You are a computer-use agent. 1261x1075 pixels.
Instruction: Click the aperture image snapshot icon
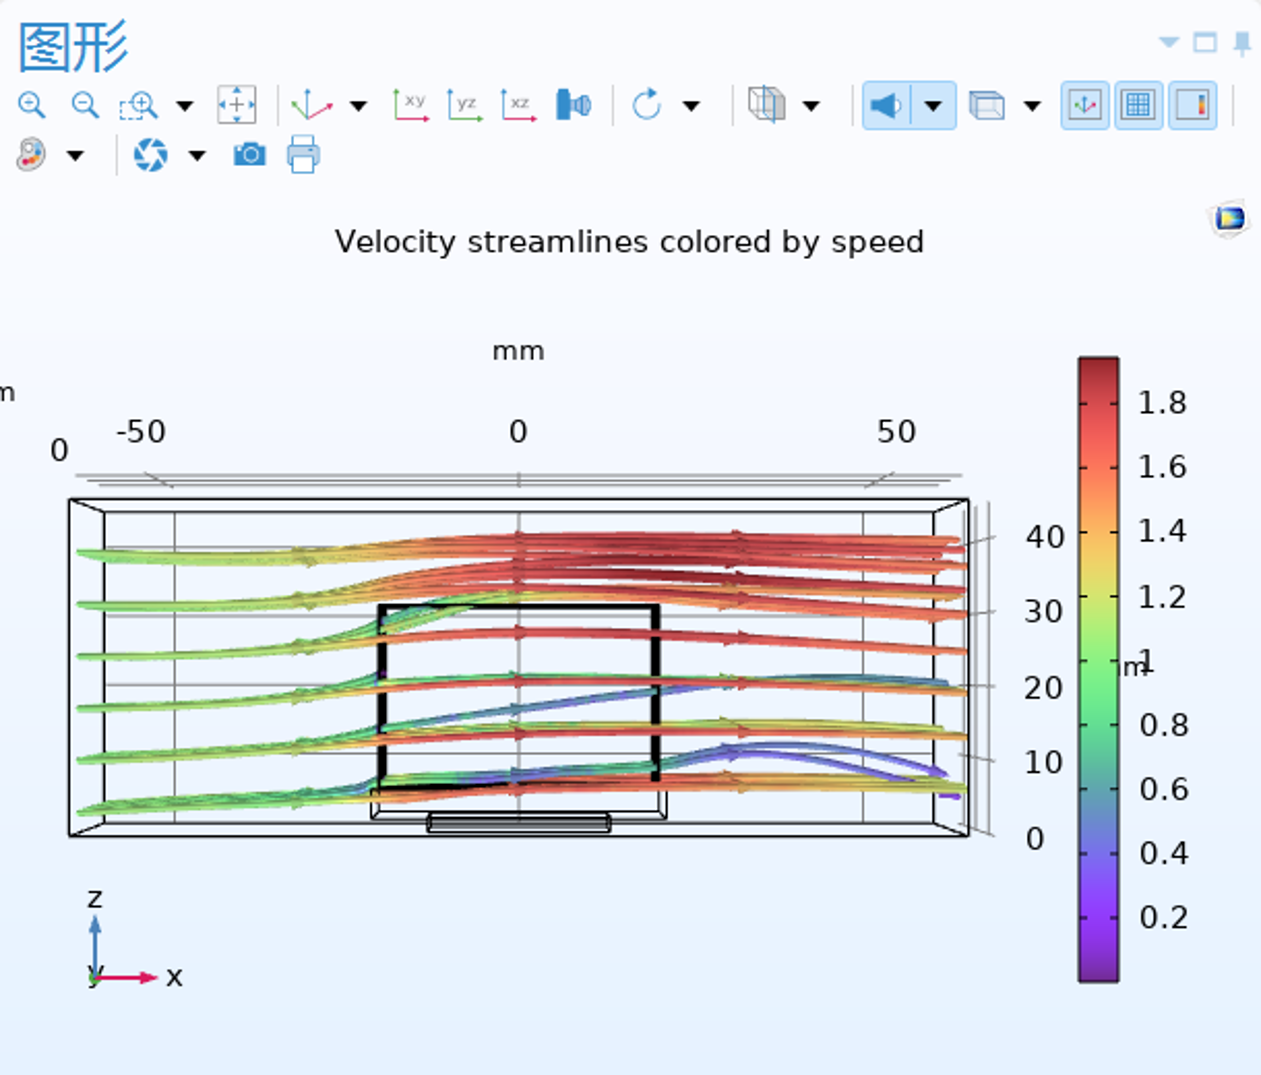151,155
